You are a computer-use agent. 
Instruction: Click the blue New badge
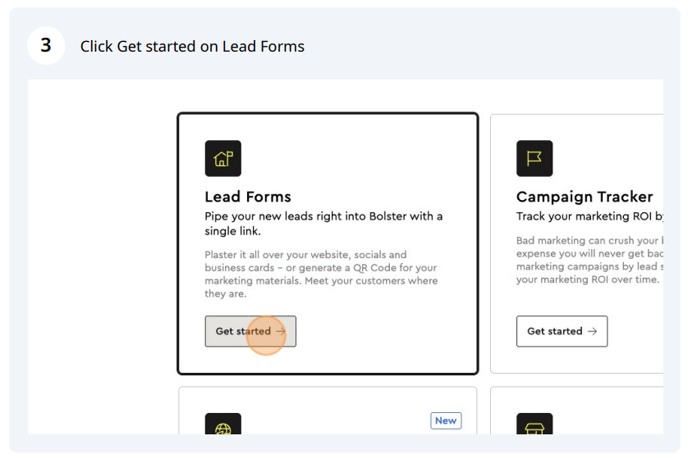tap(446, 421)
